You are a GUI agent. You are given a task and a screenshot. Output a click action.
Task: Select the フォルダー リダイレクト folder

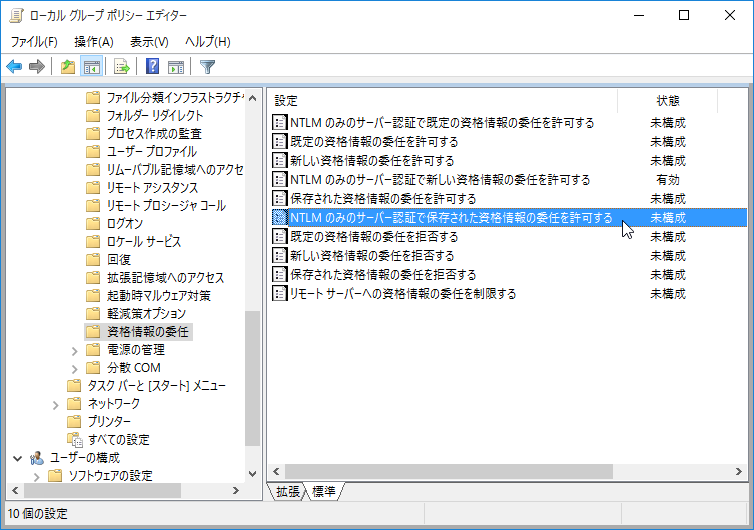pyautogui.click(x=145, y=115)
